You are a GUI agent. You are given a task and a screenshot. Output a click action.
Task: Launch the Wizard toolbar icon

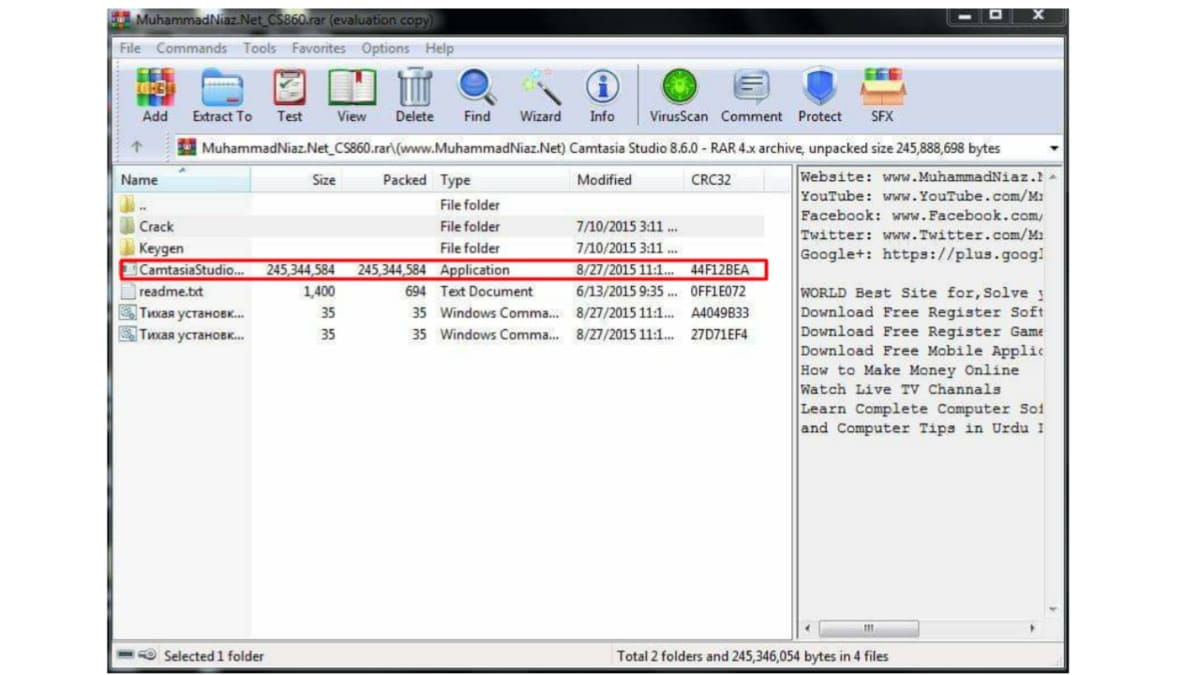point(540,88)
